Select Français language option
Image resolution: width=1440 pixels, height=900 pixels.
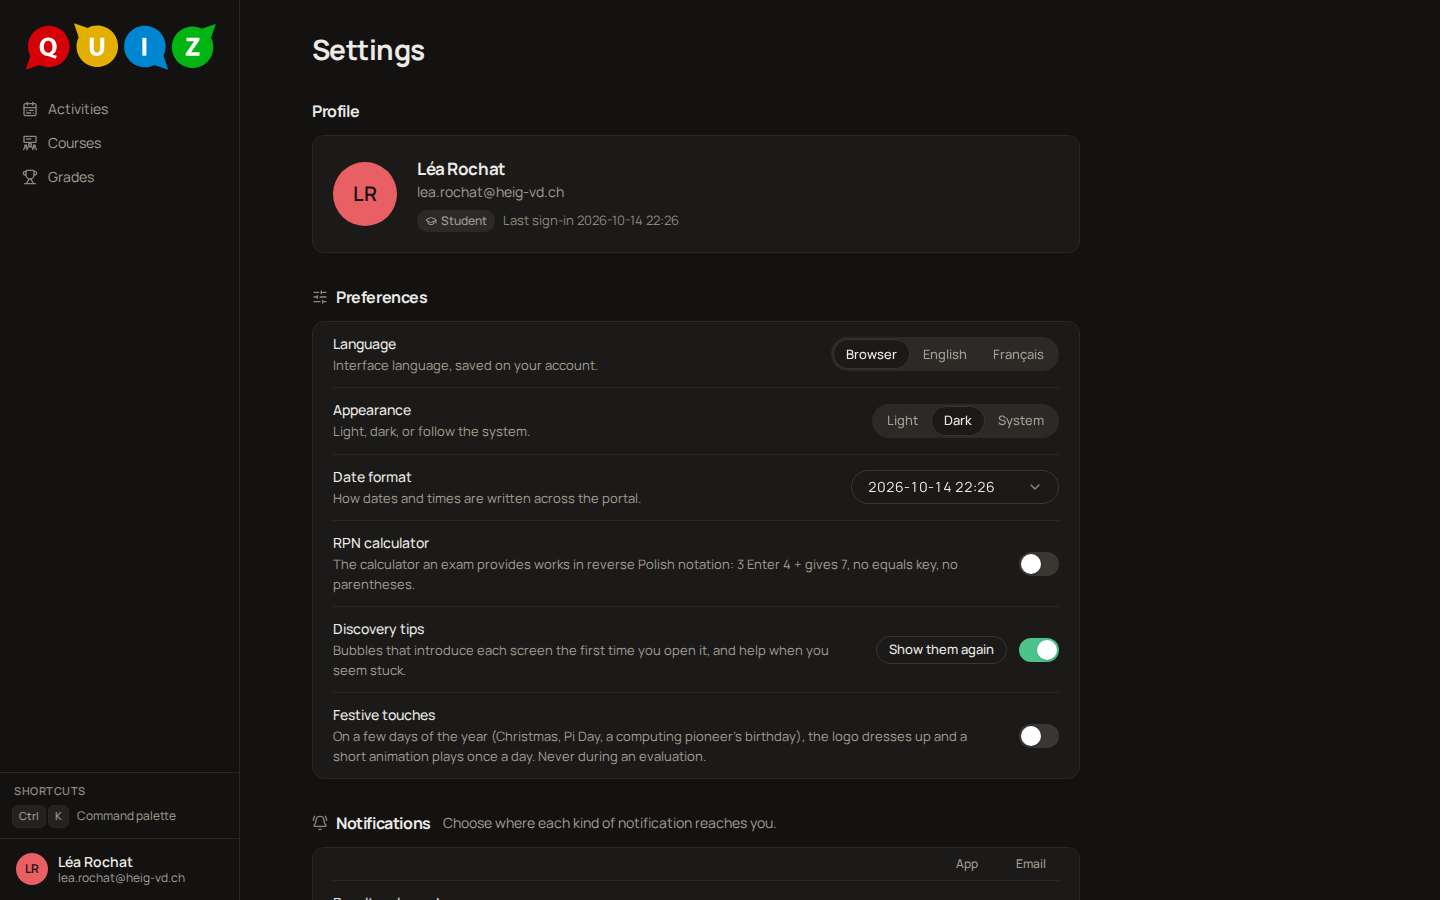pyautogui.click(x=1018, y=354)
